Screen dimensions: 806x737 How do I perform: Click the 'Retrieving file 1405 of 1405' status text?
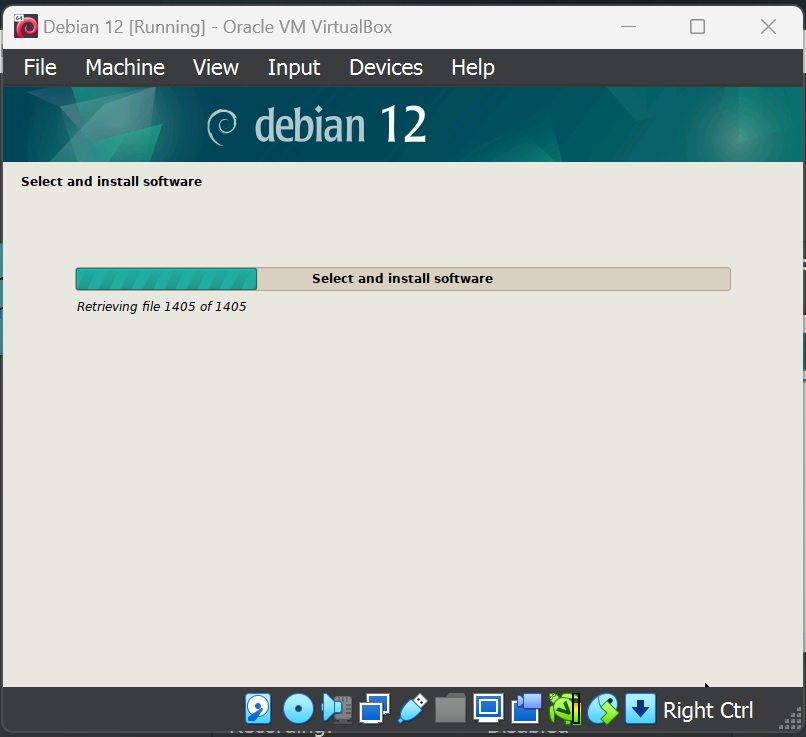pyautogui.click(x=161, y=307)
